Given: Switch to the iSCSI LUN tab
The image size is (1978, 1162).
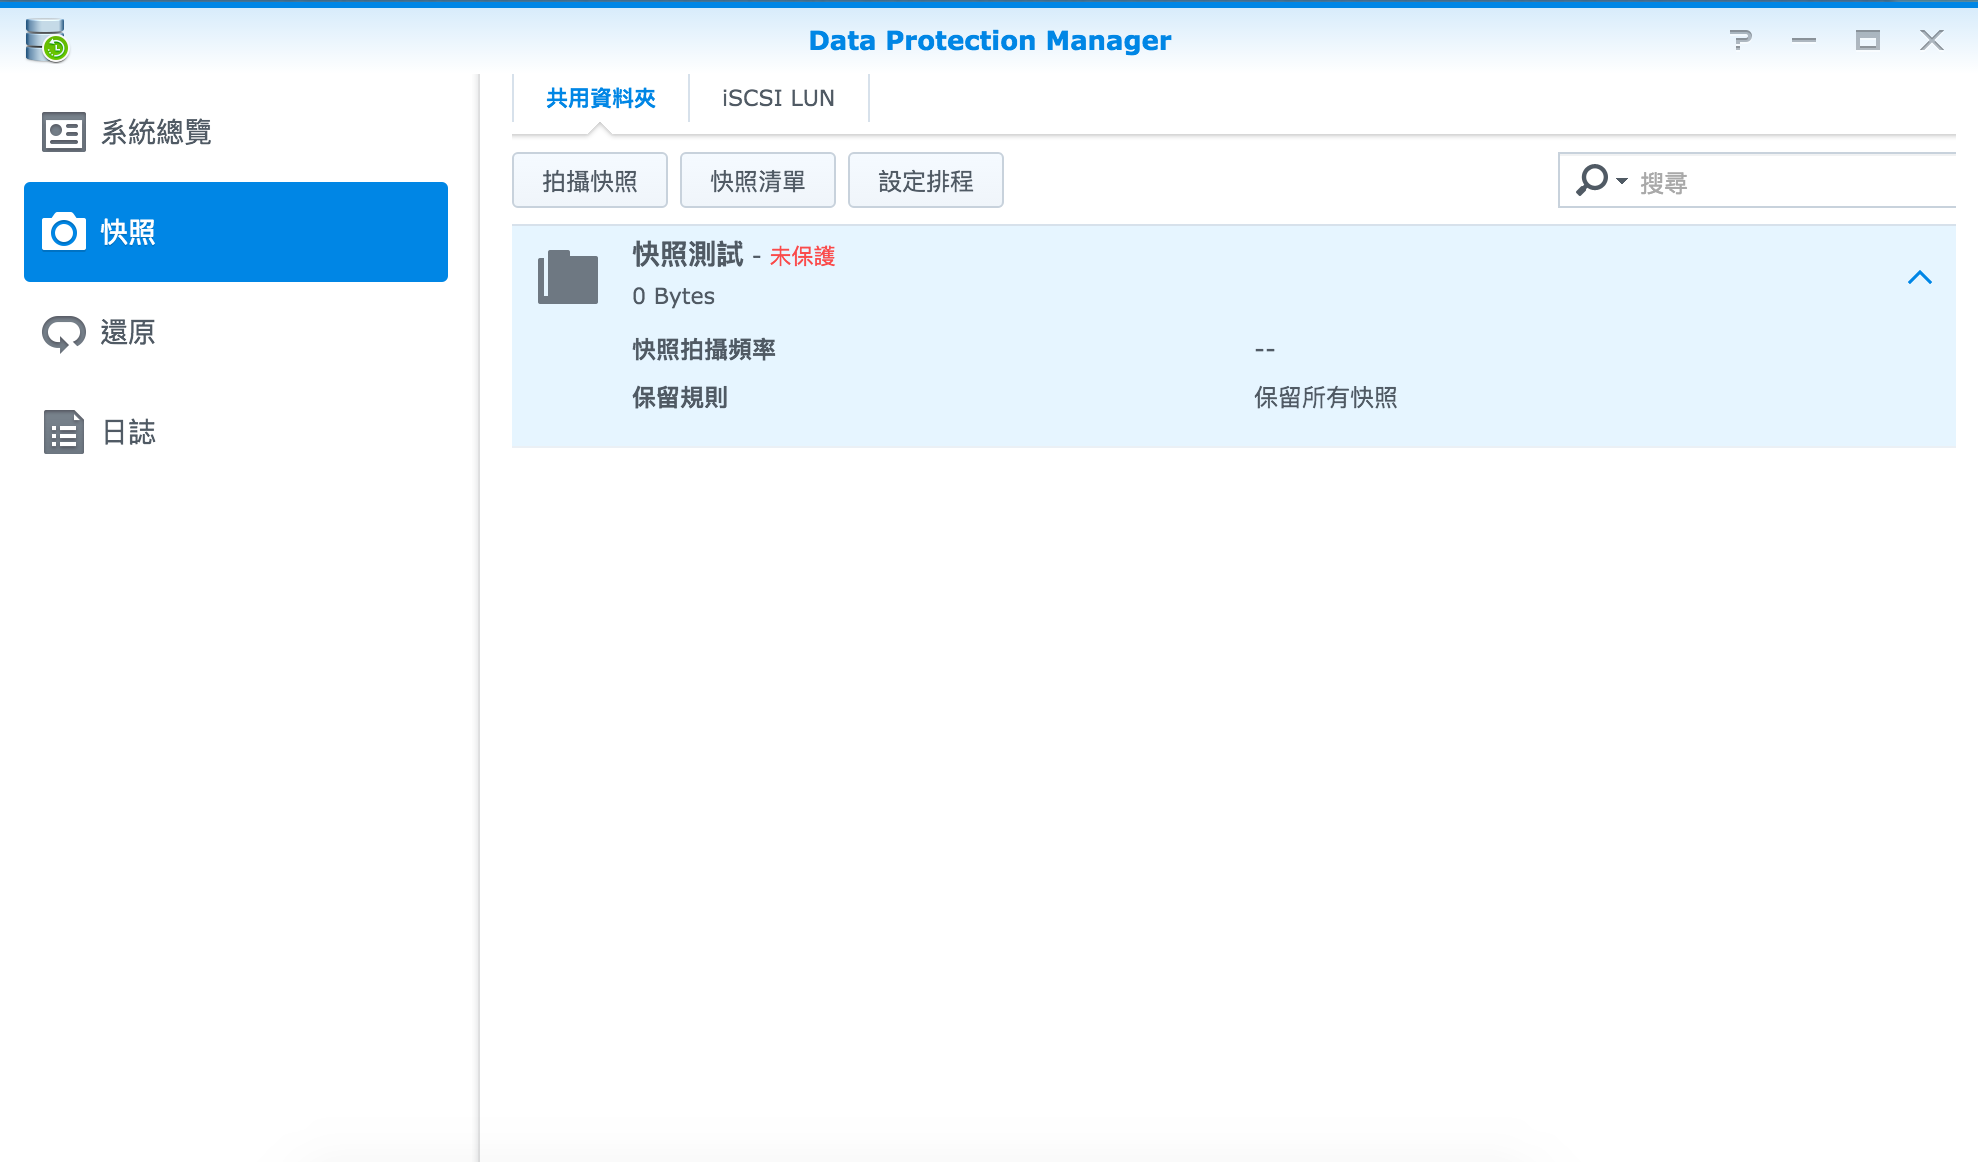Looking at the screenshot, I should [x=777, y=95].
